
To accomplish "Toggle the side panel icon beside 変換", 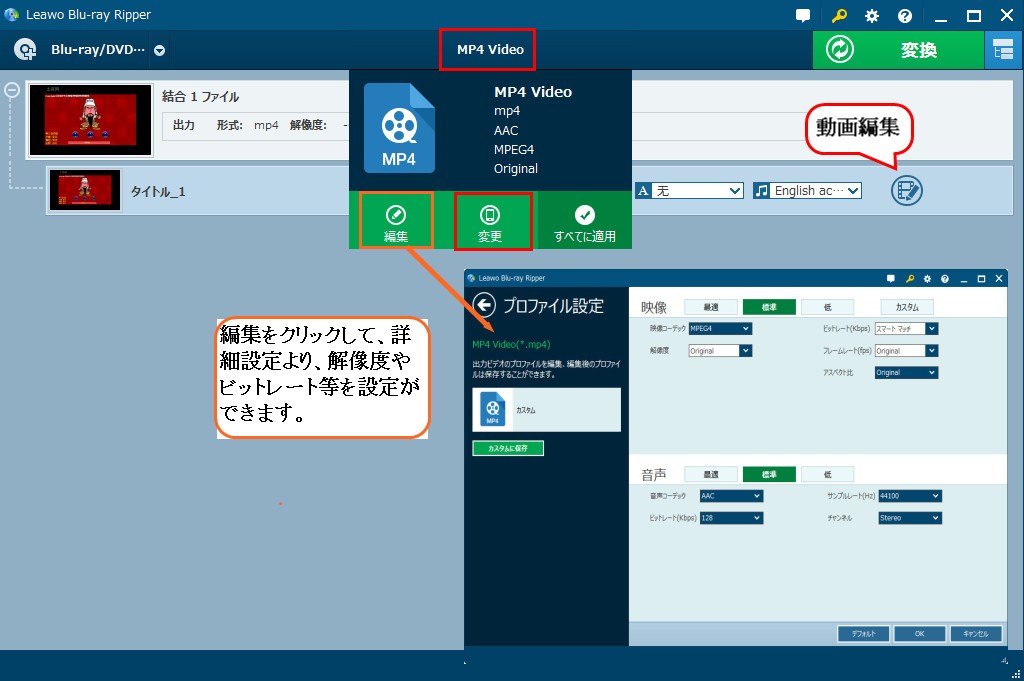I will [x=1003, y=50].
